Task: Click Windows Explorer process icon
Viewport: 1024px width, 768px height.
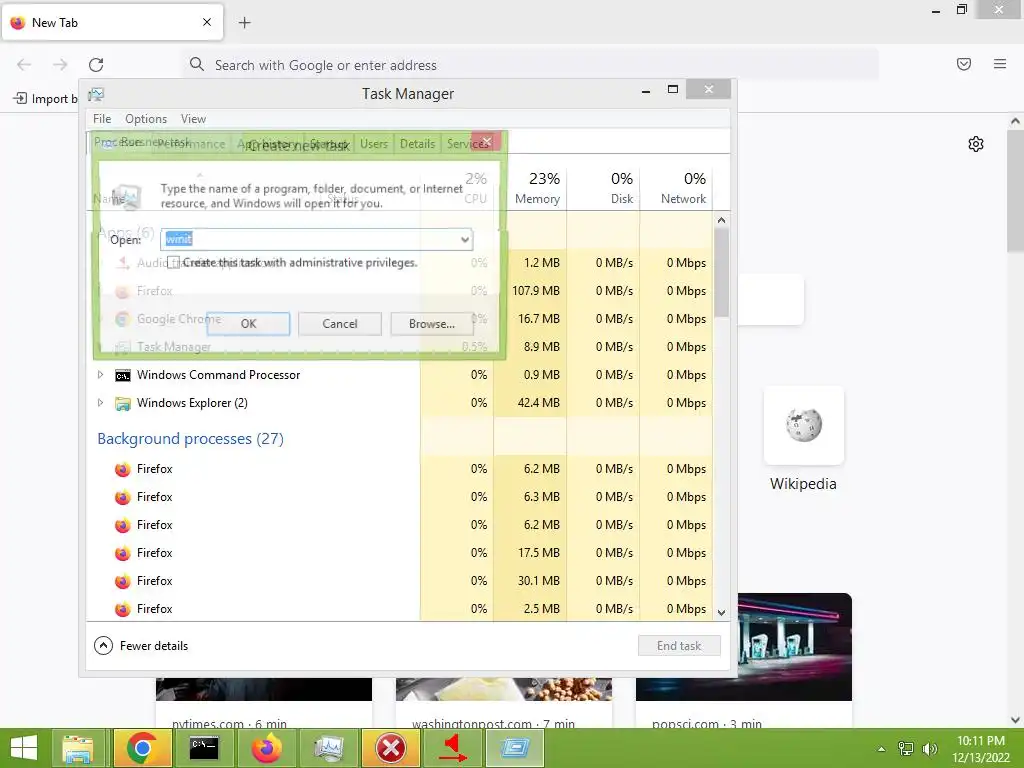Action: click(x=123, y=404)
